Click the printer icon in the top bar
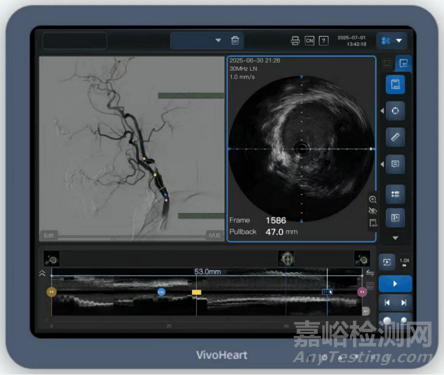The image size is (444, 375). [x=295, y=41]
